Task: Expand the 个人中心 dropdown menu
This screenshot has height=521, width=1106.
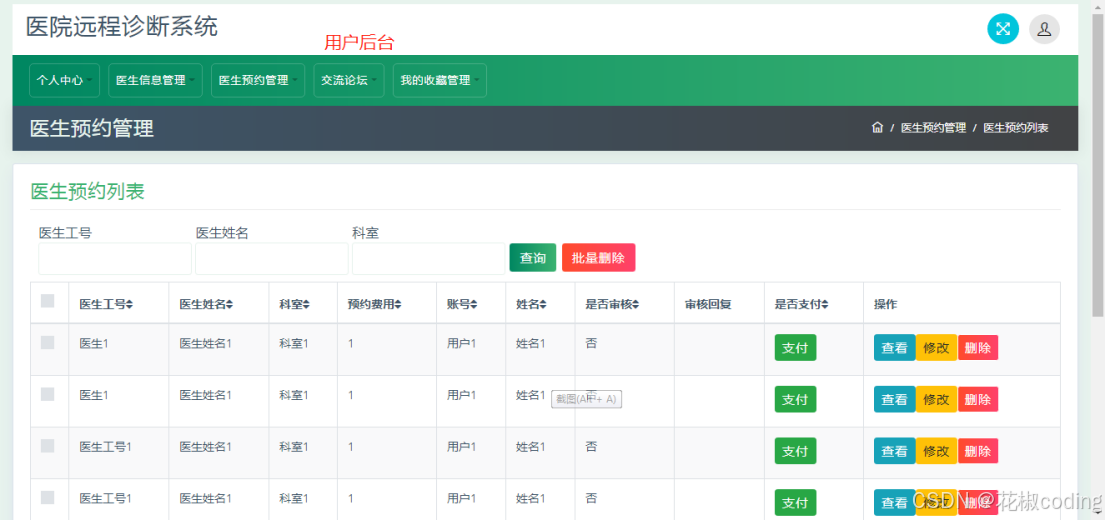Action: (x=64, y=80)
